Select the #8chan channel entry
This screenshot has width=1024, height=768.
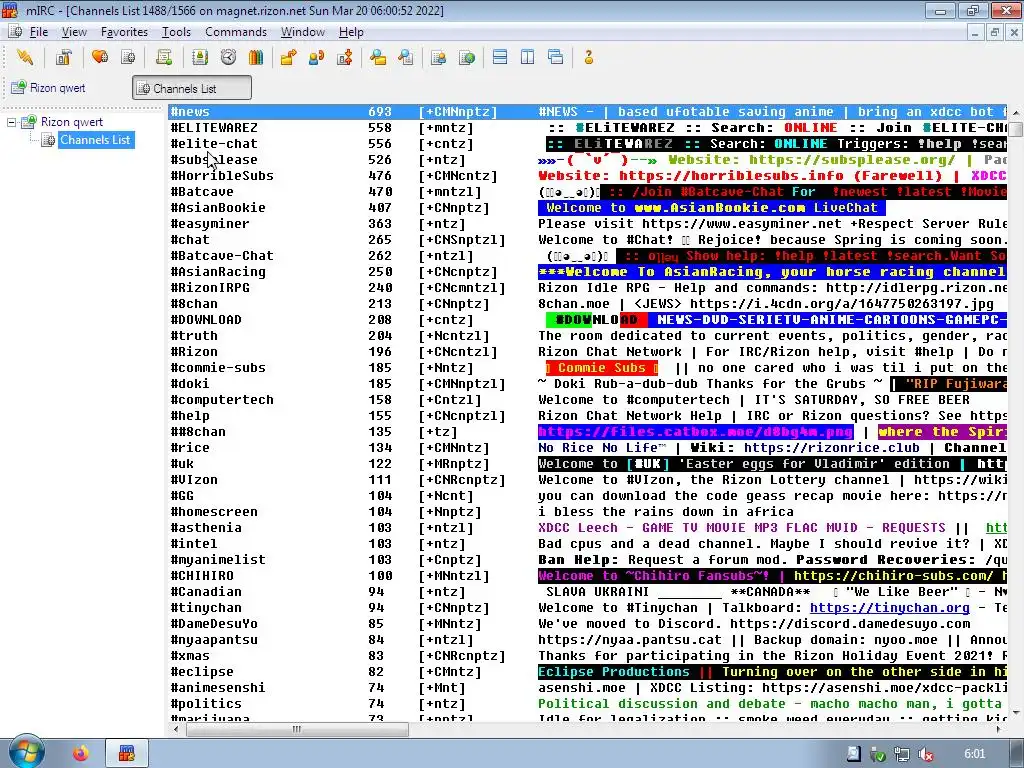(x=588, y=304)
